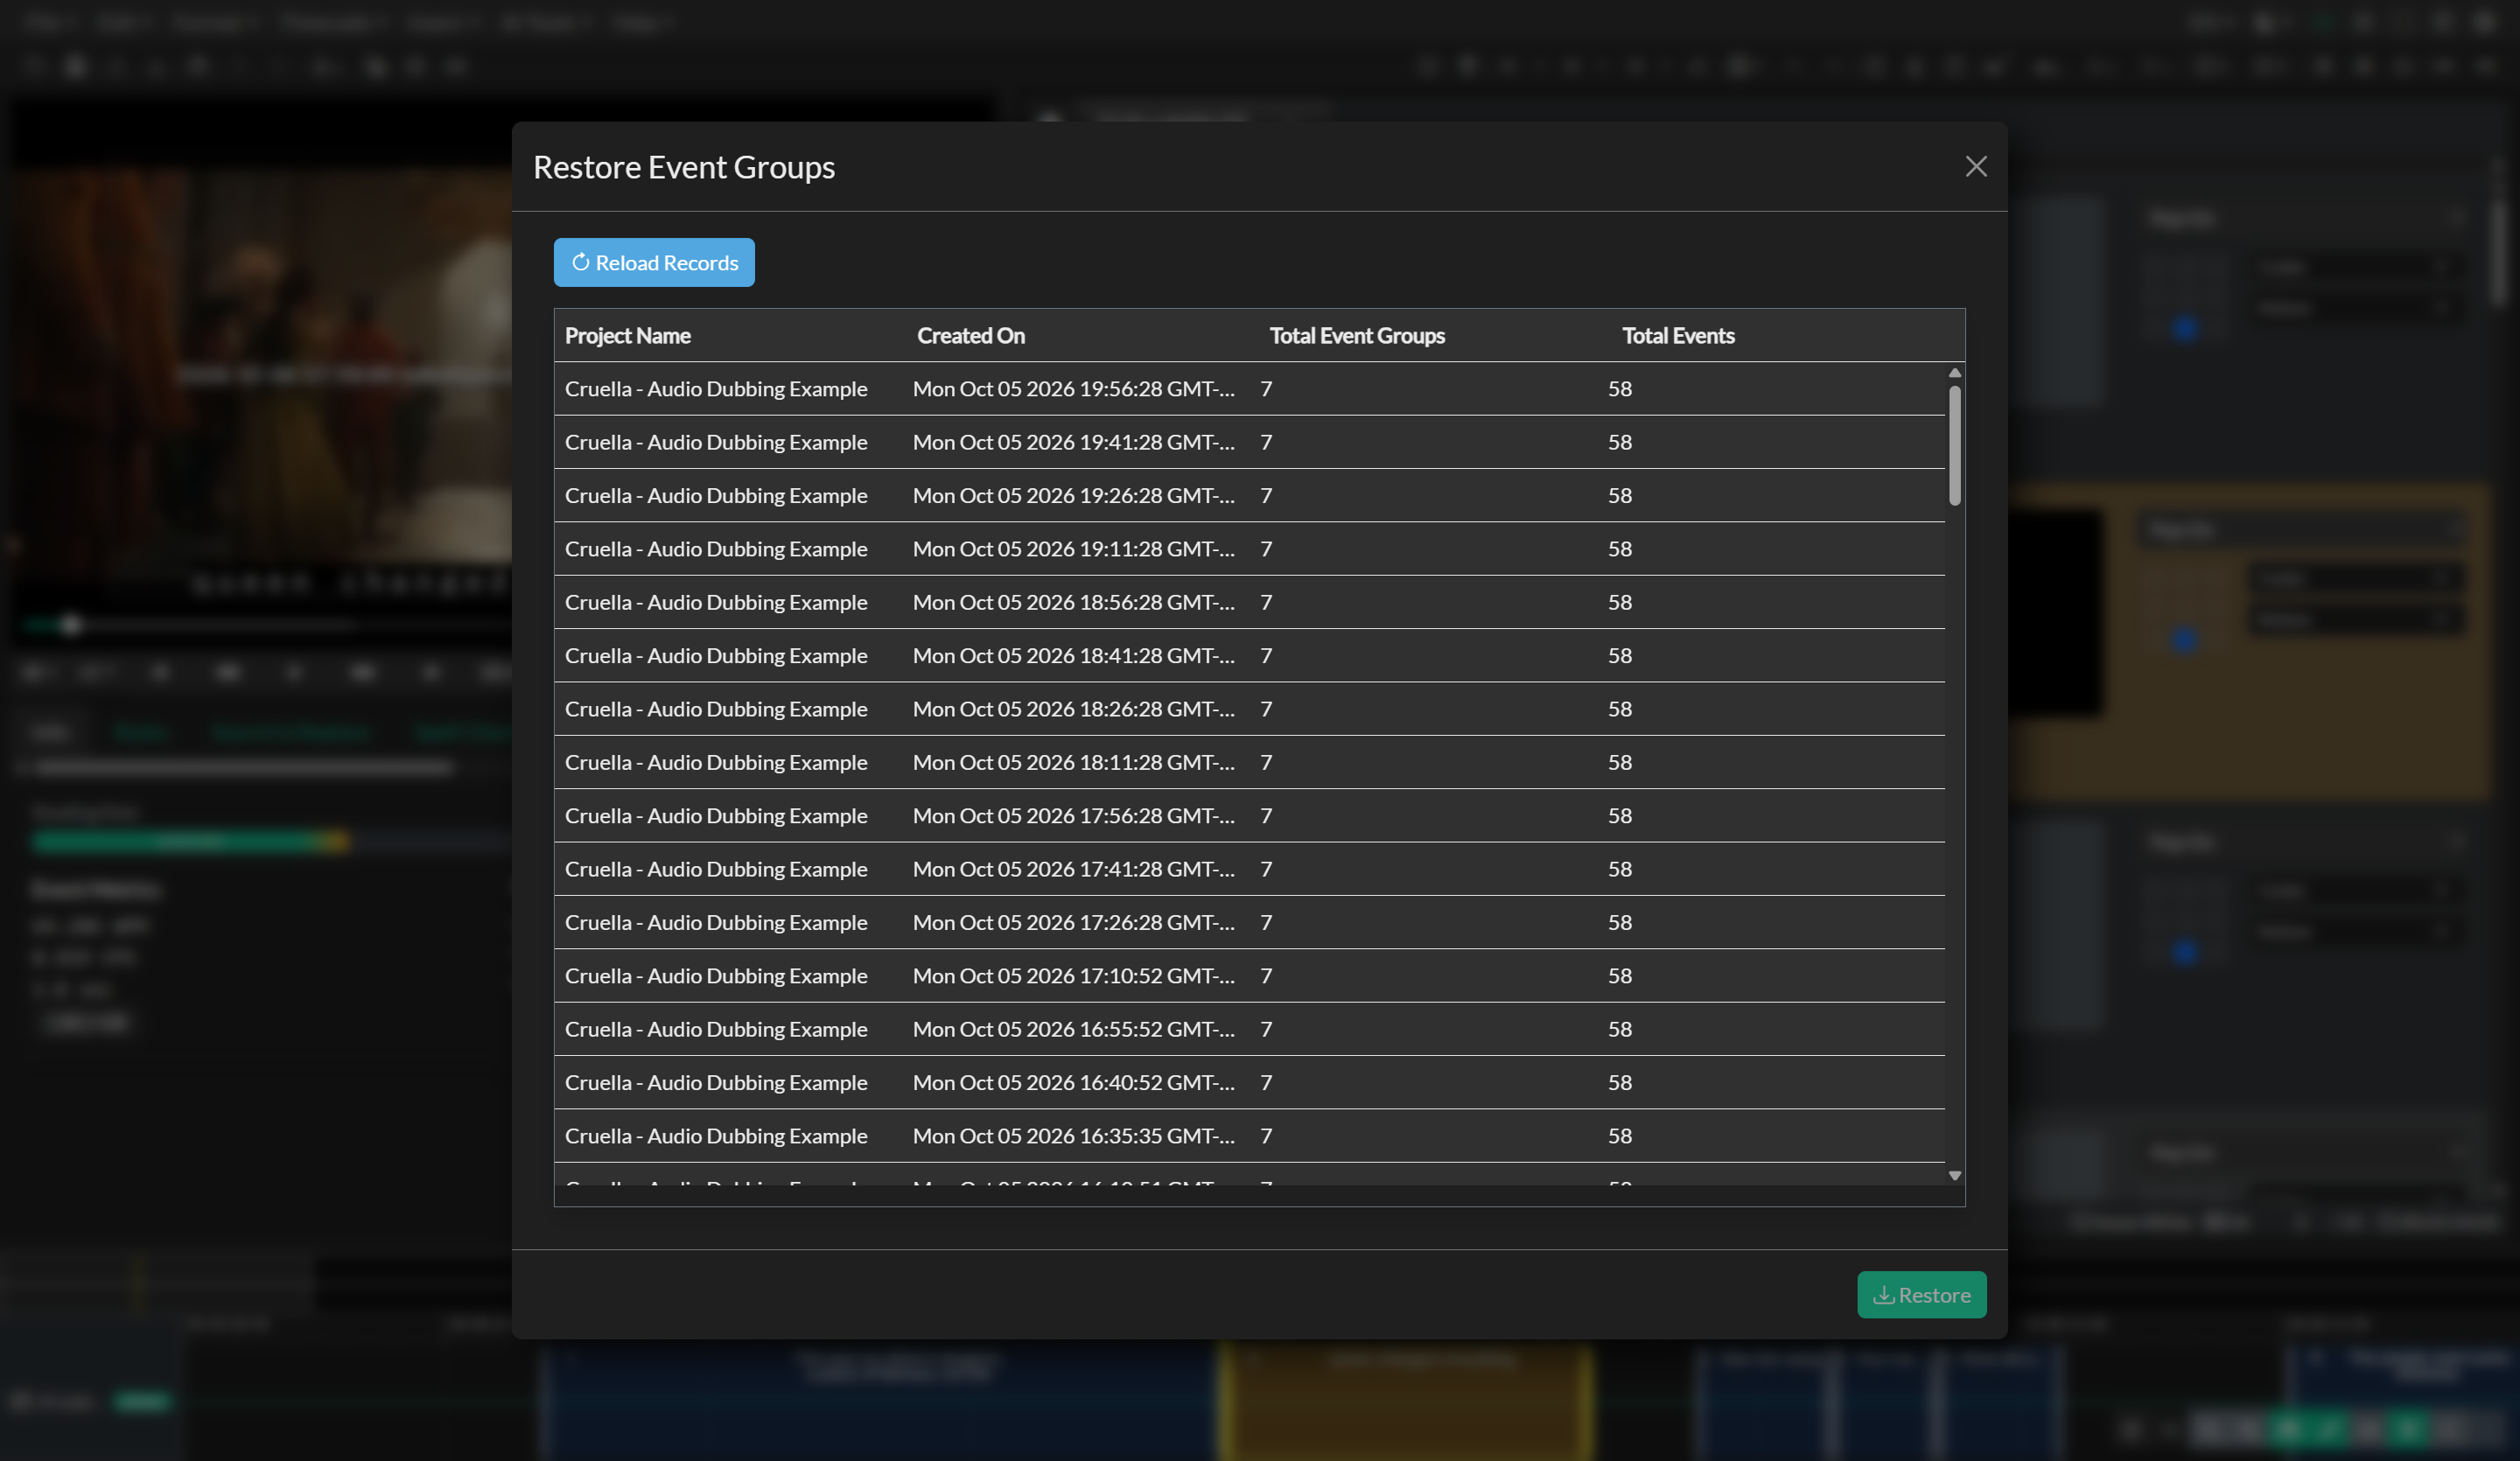Screen dimensions: 2520x1461
Task: Select the record created at 19:26:28
Action: coord(1250,496)
